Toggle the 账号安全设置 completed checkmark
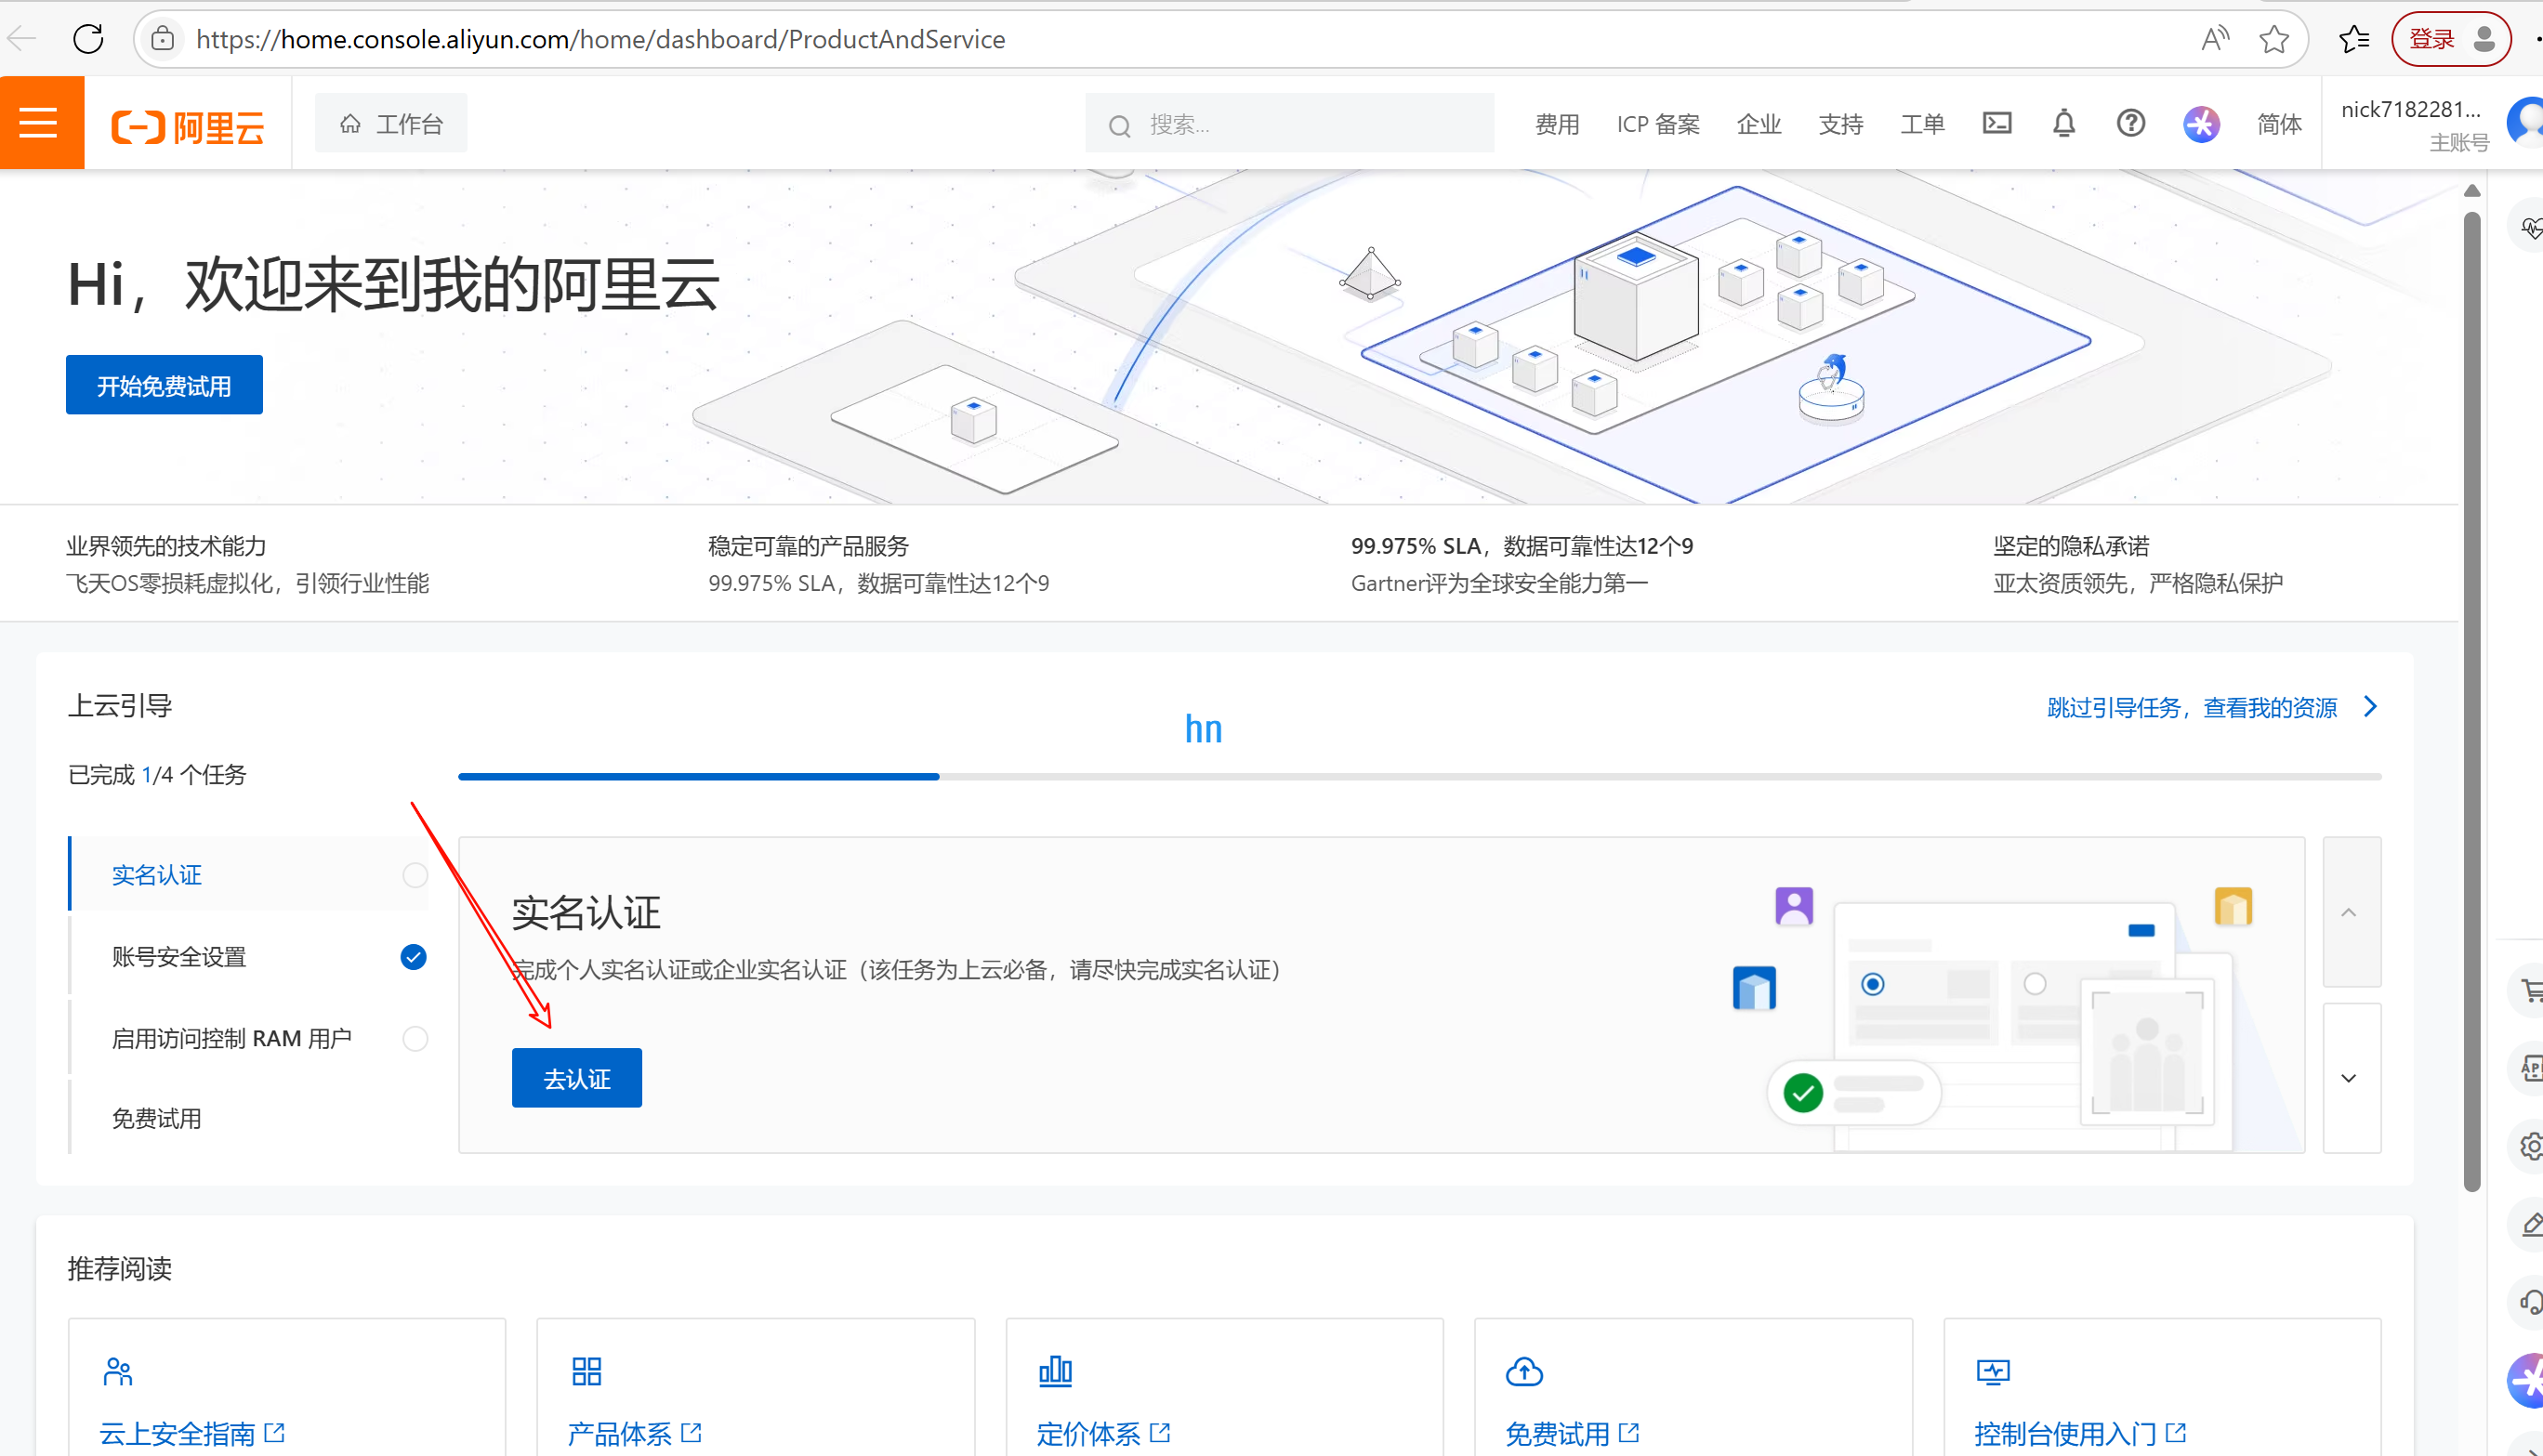This screenshot has height=1456, width=2543. pos(413,957)
